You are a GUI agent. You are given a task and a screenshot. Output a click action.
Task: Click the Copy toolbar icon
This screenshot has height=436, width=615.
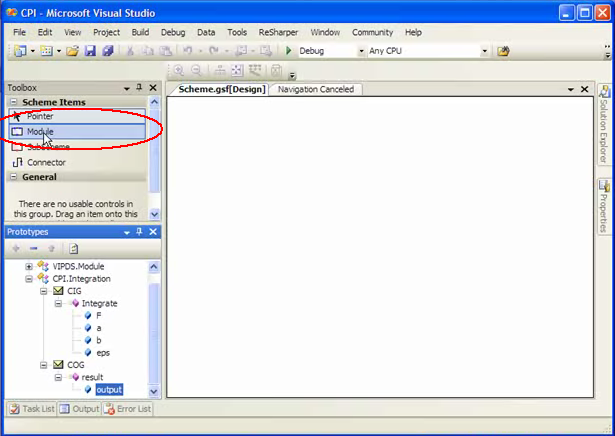(x=148, y=51)
